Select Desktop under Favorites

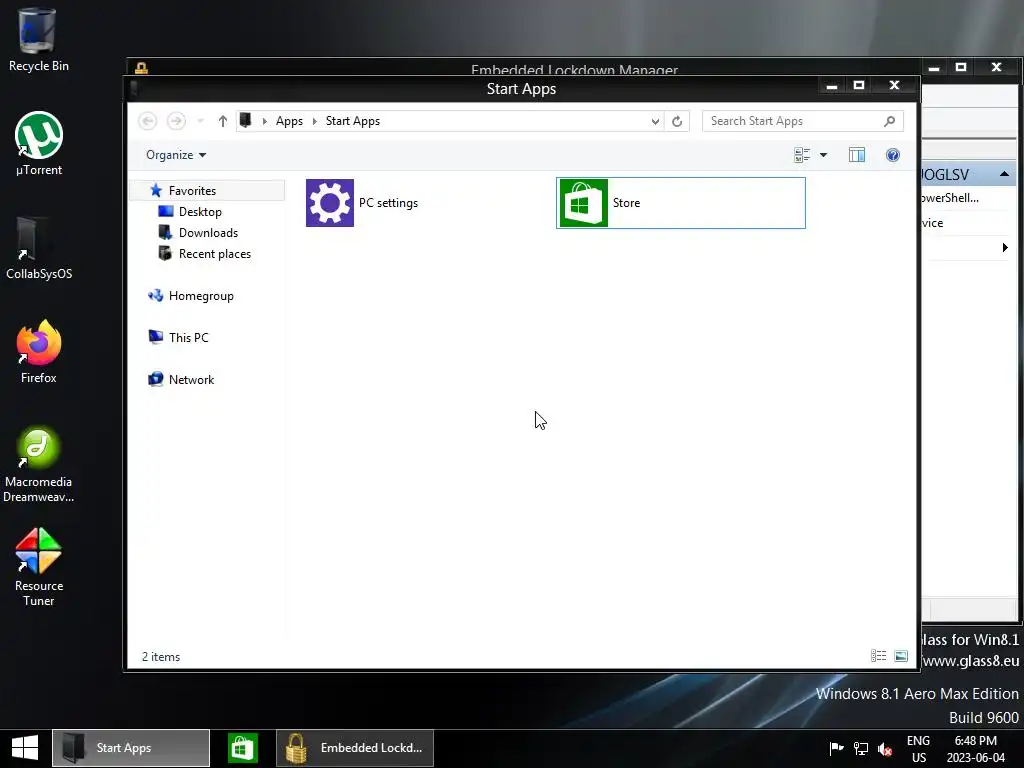[x=200, y=212]
